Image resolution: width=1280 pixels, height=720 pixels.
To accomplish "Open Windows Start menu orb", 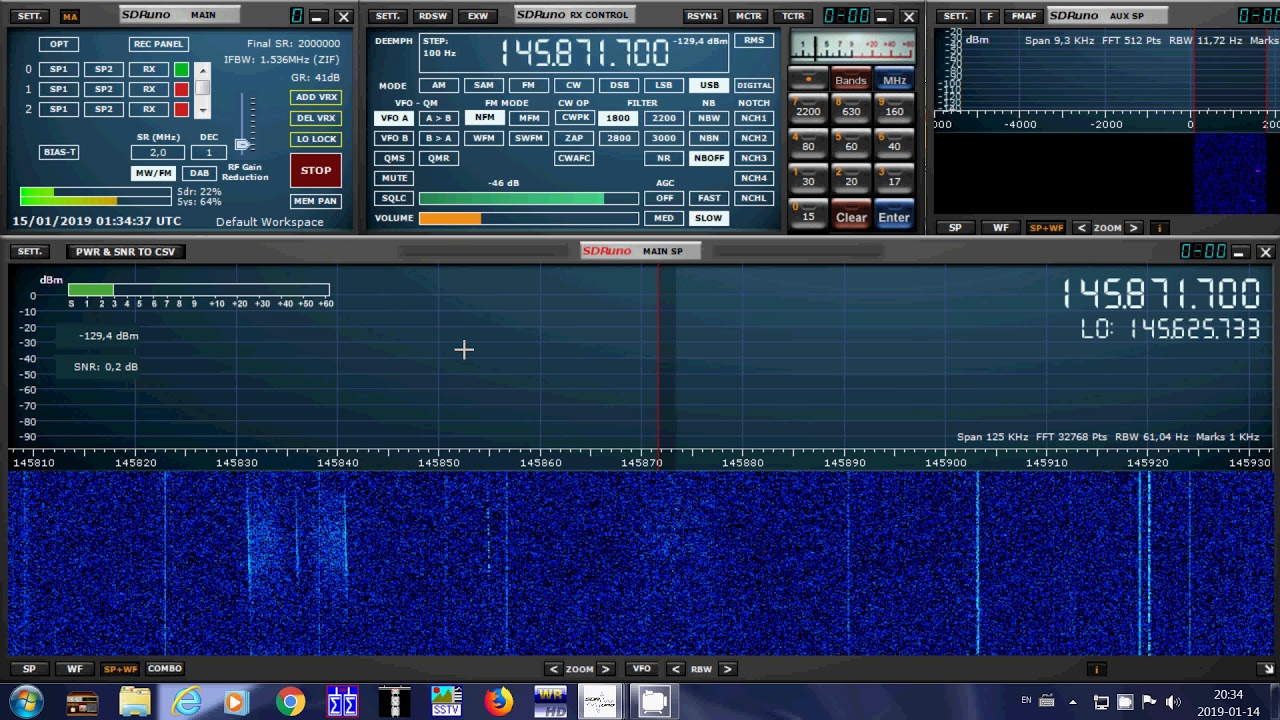I will [27, 702].
